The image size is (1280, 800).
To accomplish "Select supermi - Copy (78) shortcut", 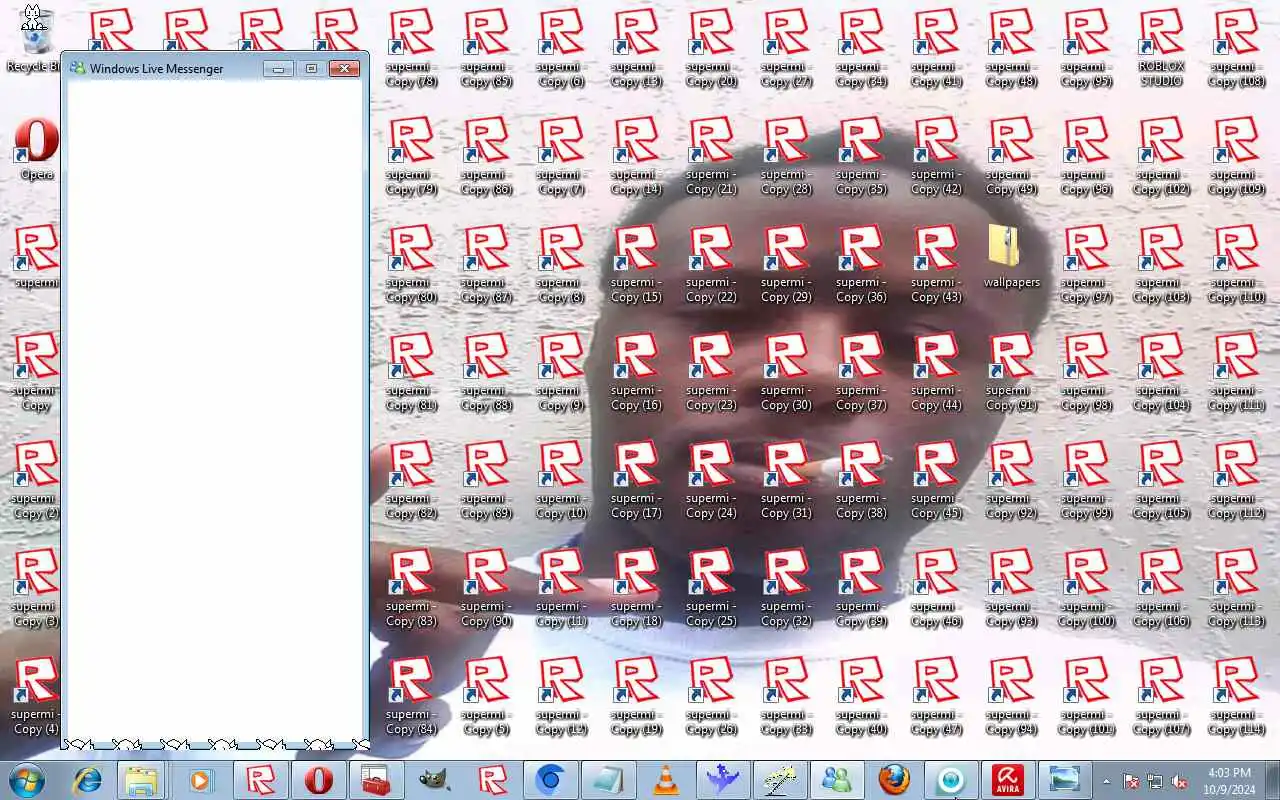I will coord(412,47).
